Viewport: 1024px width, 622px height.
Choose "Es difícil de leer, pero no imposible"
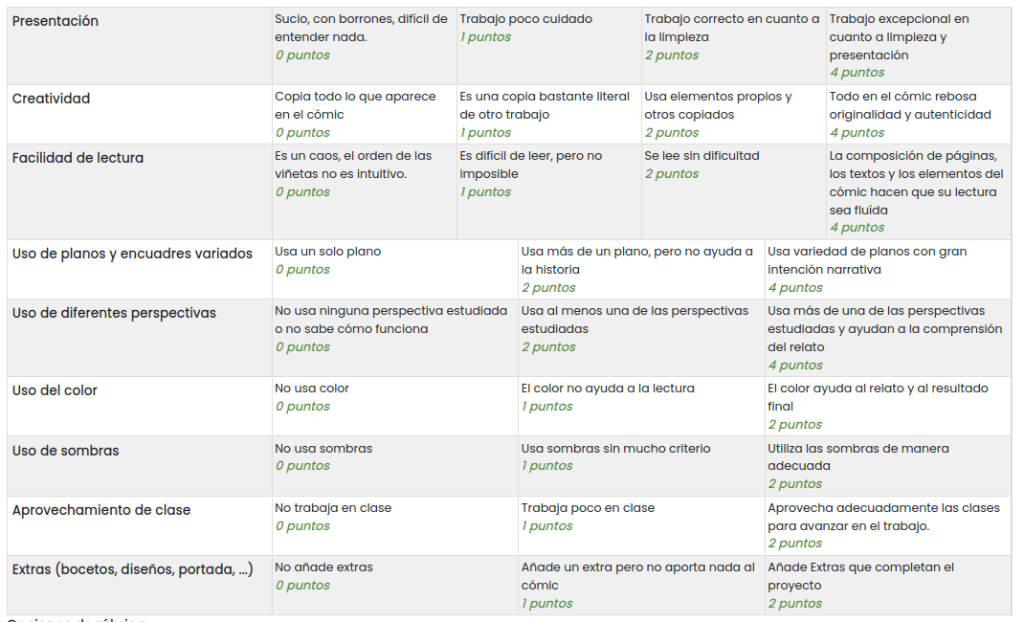(x=547, y=173)
